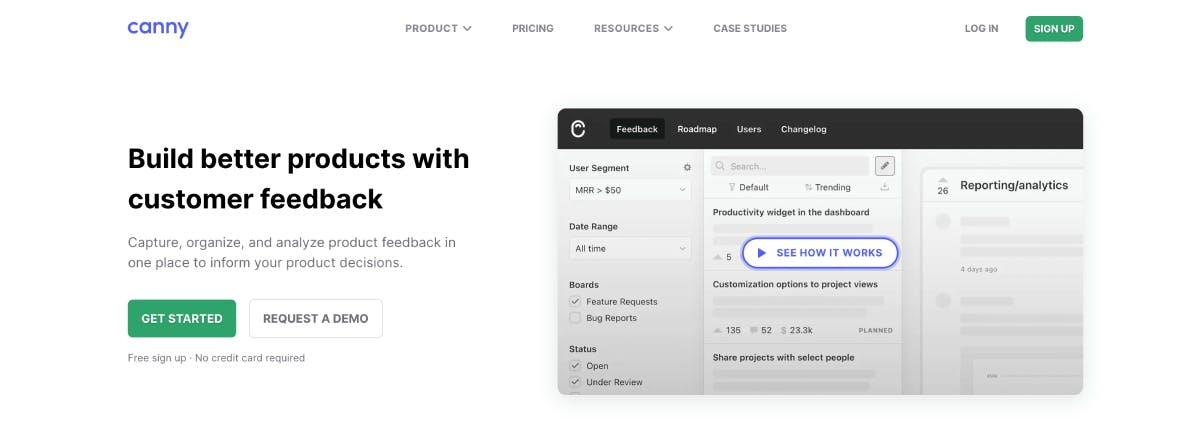Screen dimensions: 1200x432
Task: Toggle the Feature Requests checkbox
Action: (575, 301)
